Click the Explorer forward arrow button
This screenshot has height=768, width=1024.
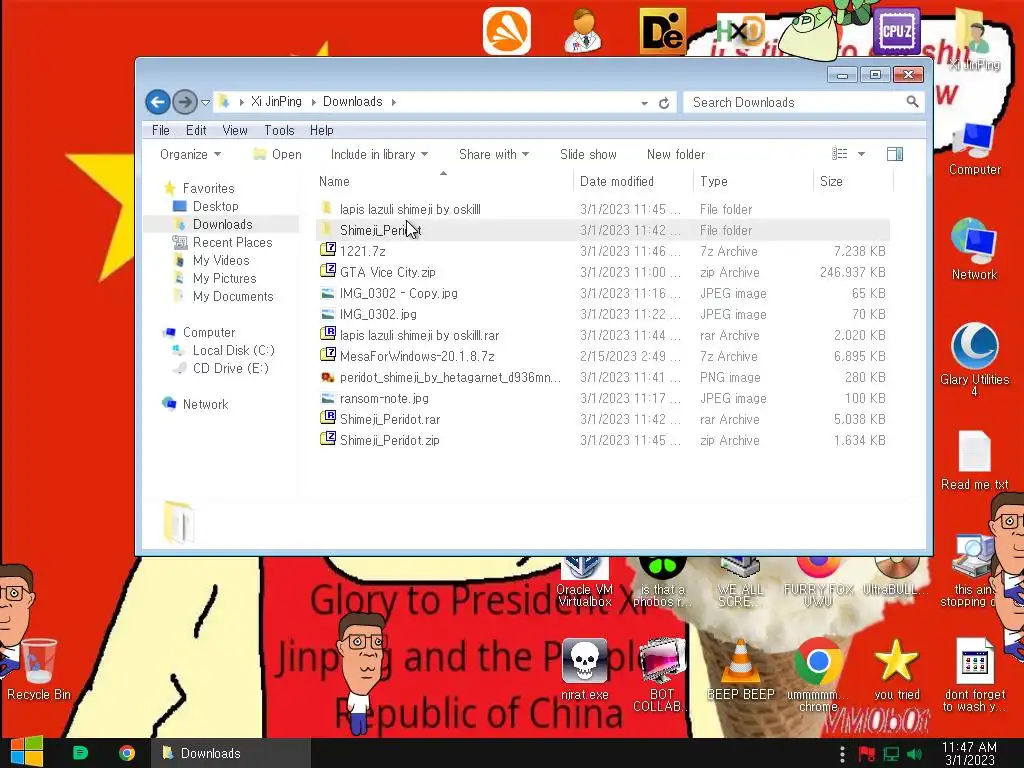click(x=185, y=102)
